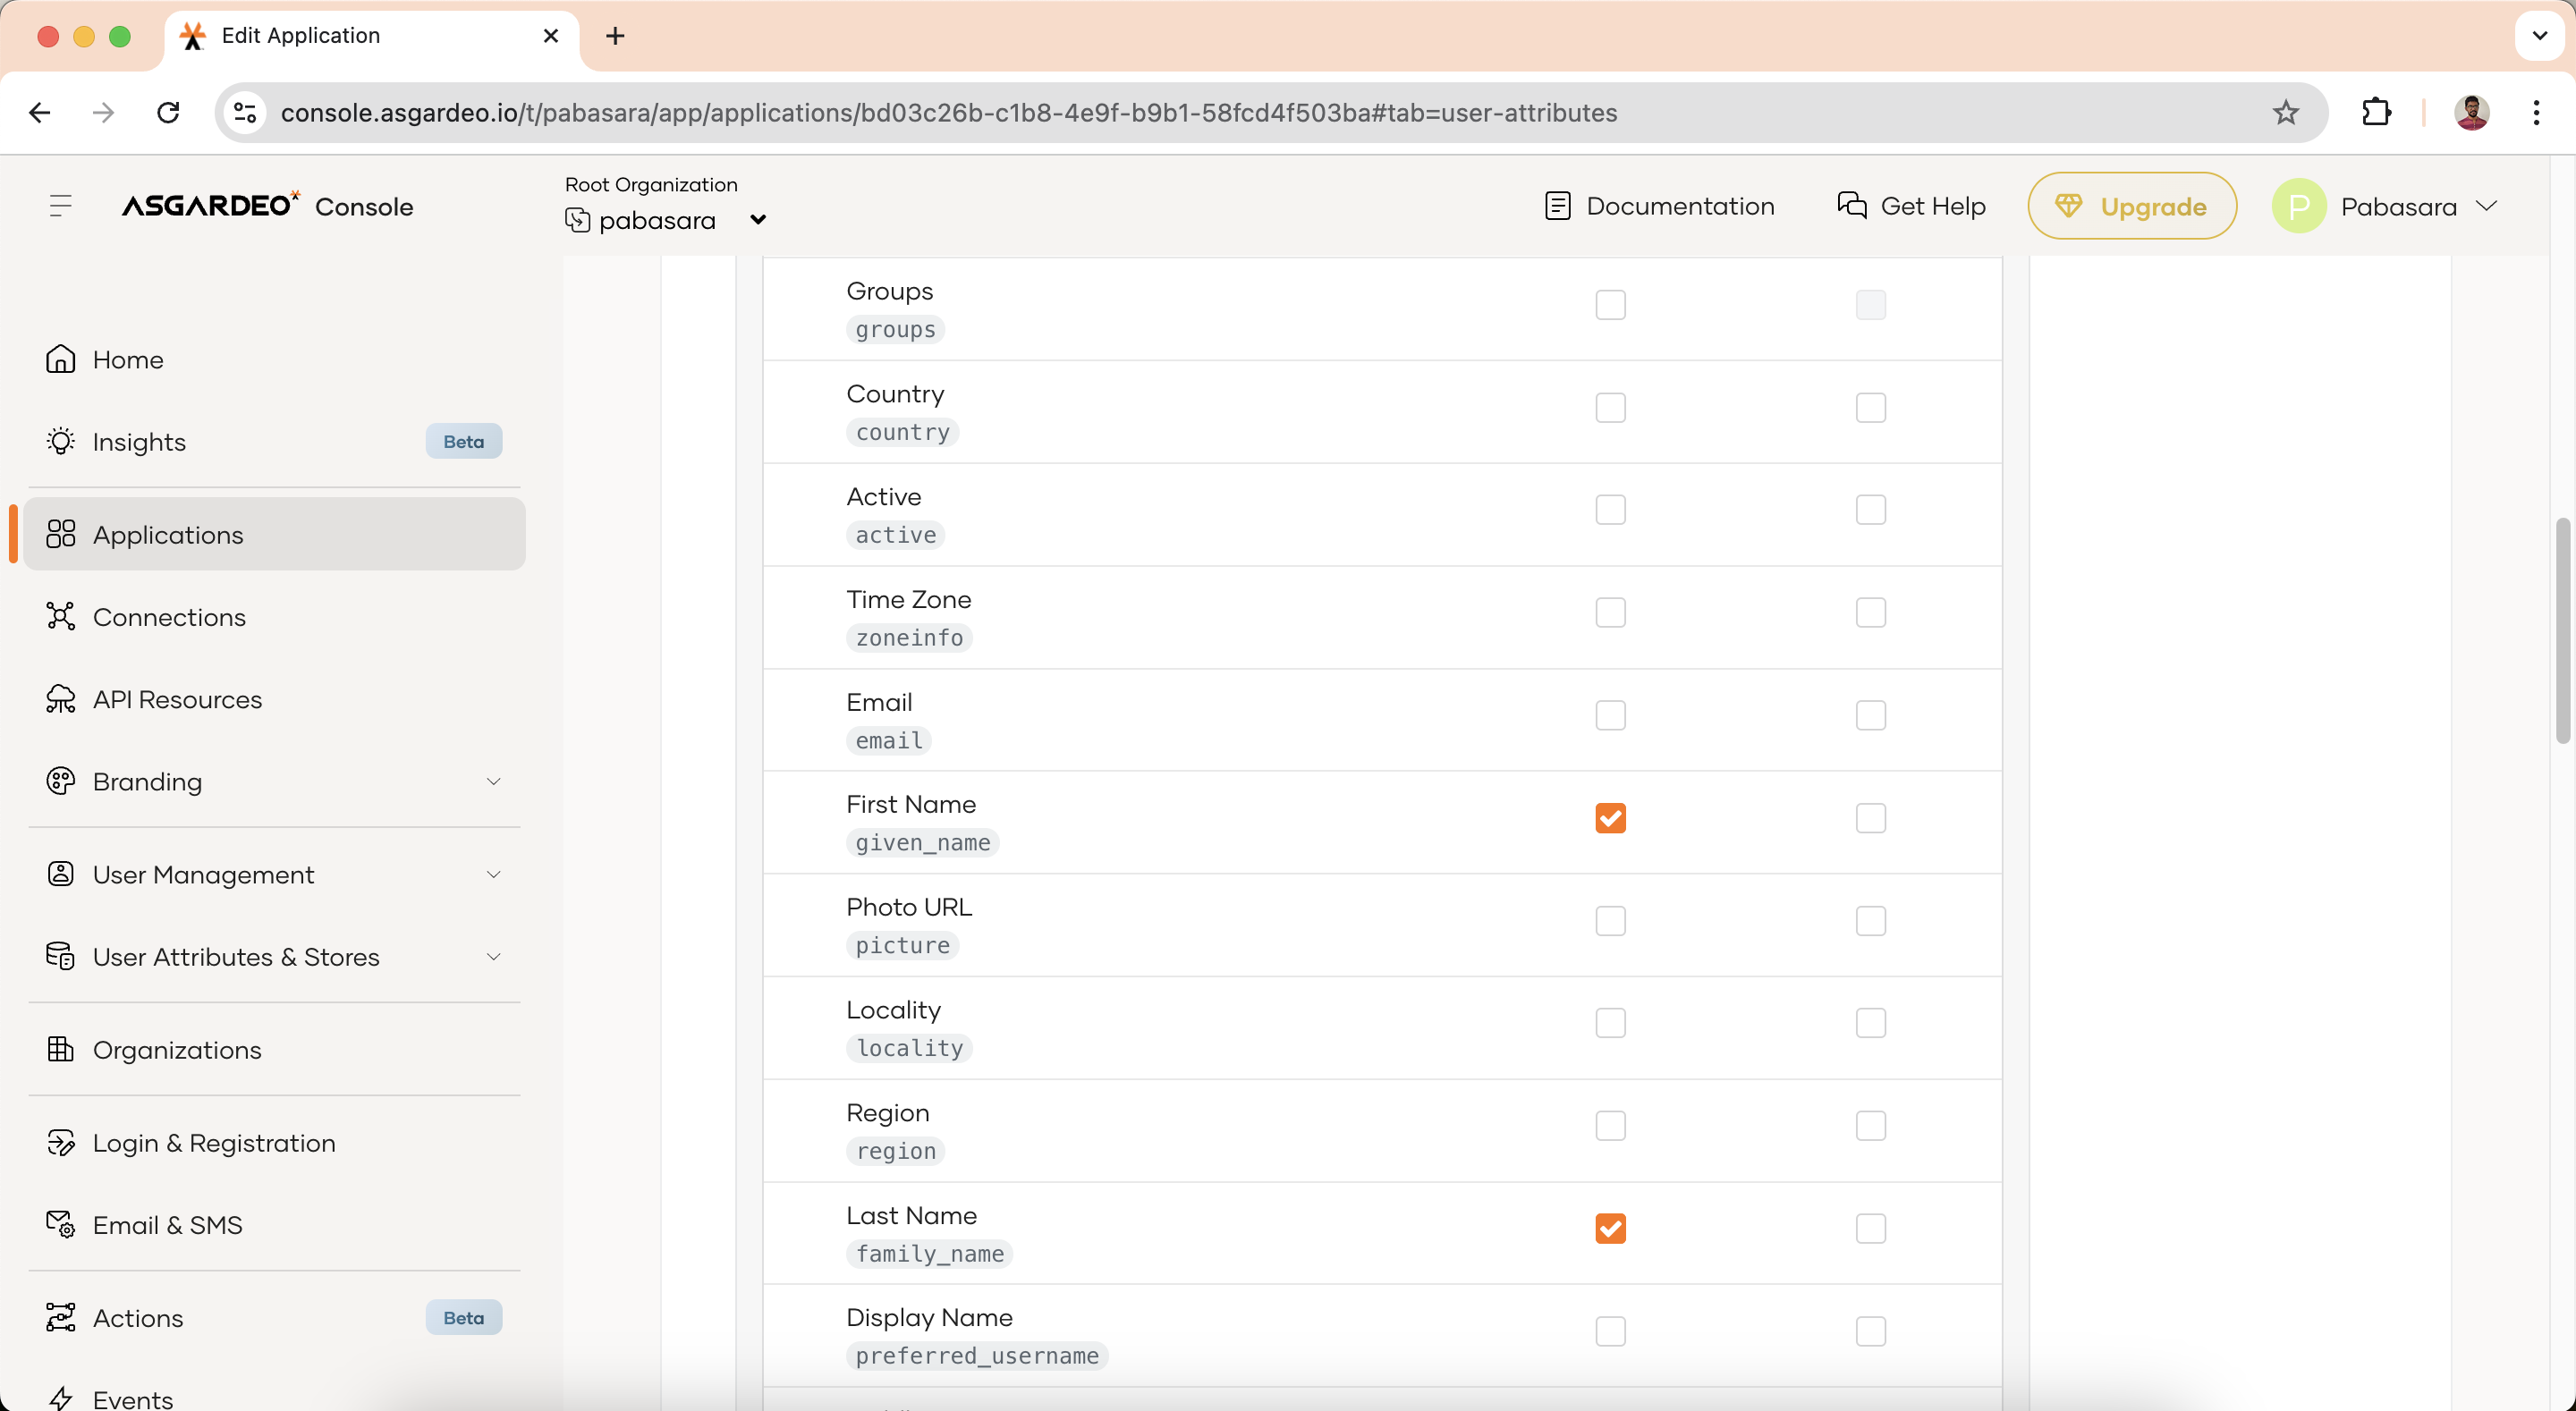Bookmark page with star icon
Viewport: 2576px width, 1411px height.
[2285, 112]
